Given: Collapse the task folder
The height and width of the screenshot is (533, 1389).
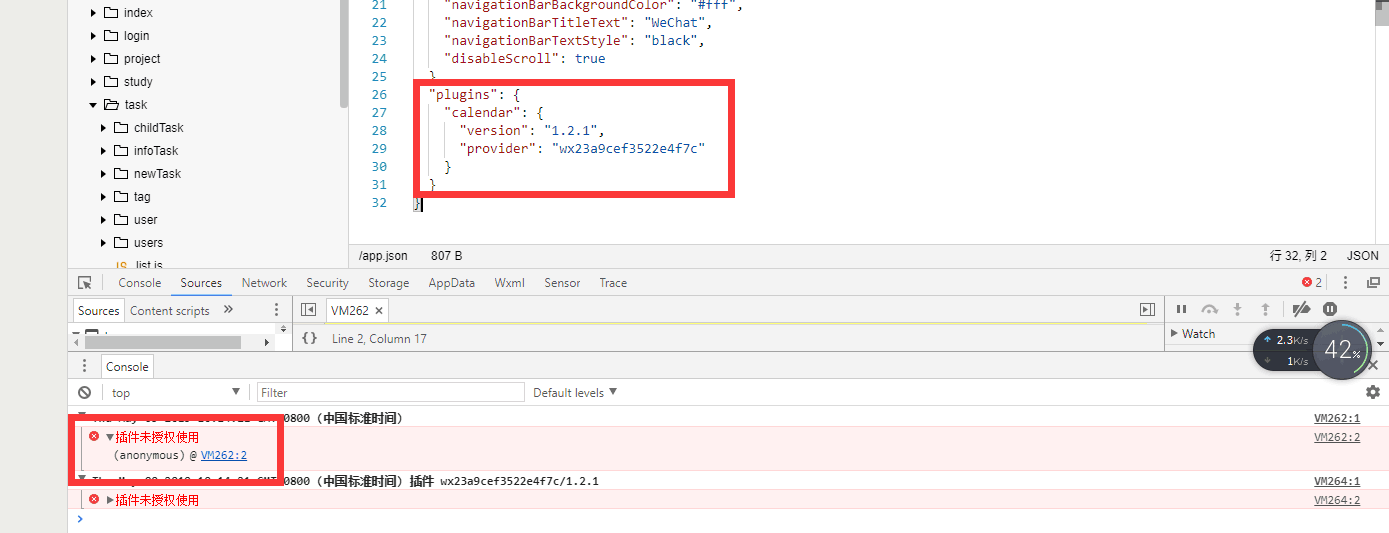Looking at the screenshot, I should pyautogui.click(x=94, y=105).
